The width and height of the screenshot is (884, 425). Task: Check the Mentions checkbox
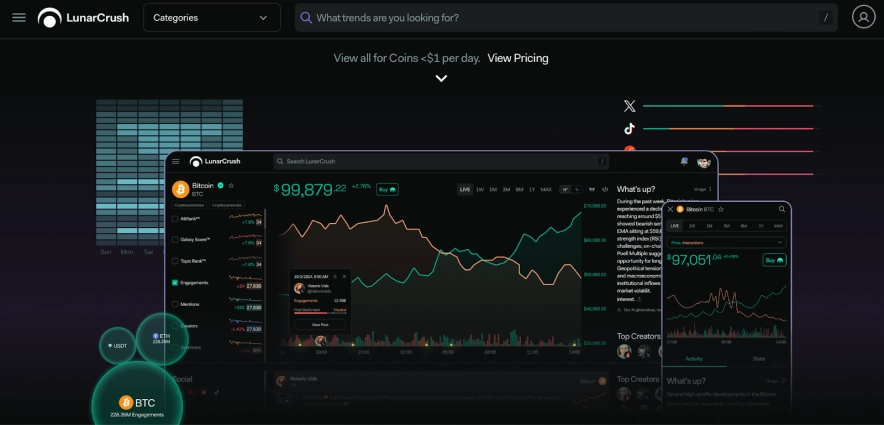[176, 304]
